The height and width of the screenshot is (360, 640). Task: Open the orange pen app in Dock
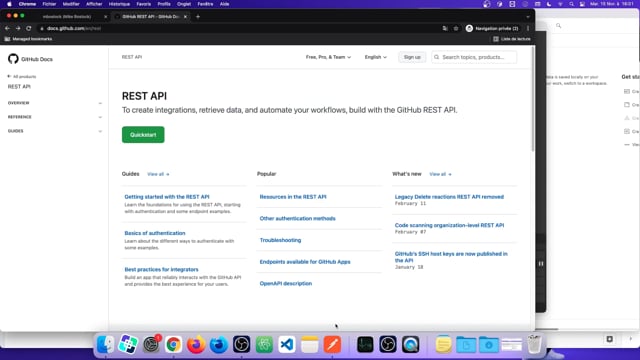point(332,344)
